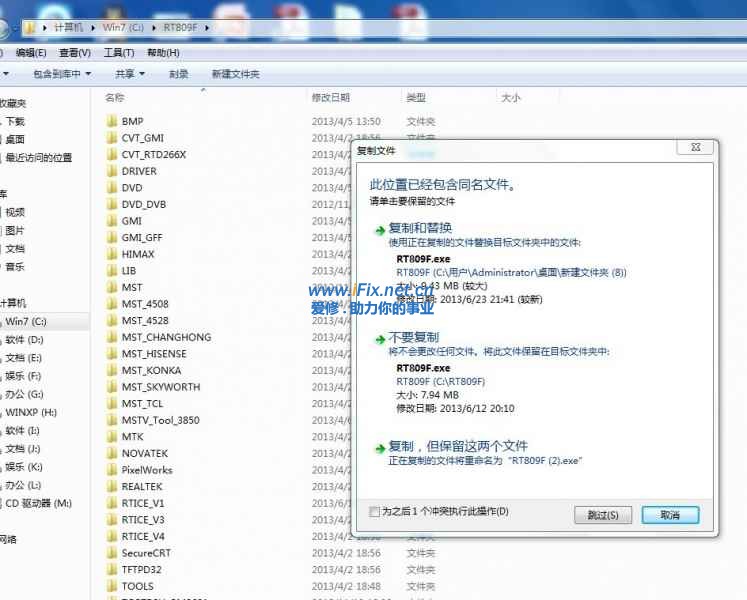The image size is (747, 600).
Task: Enable the 为之后 1 个冲突执行此操作 checkbox
Action: 375,512
